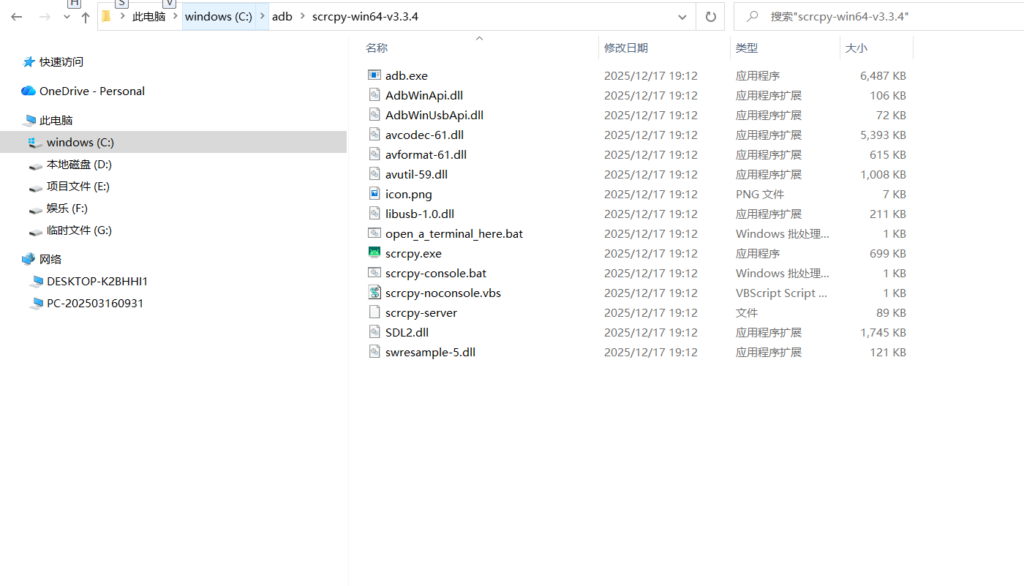Select 此电脑 in navigation tree
Screen dimensions: 1024x586
click(x=56, y=120)
